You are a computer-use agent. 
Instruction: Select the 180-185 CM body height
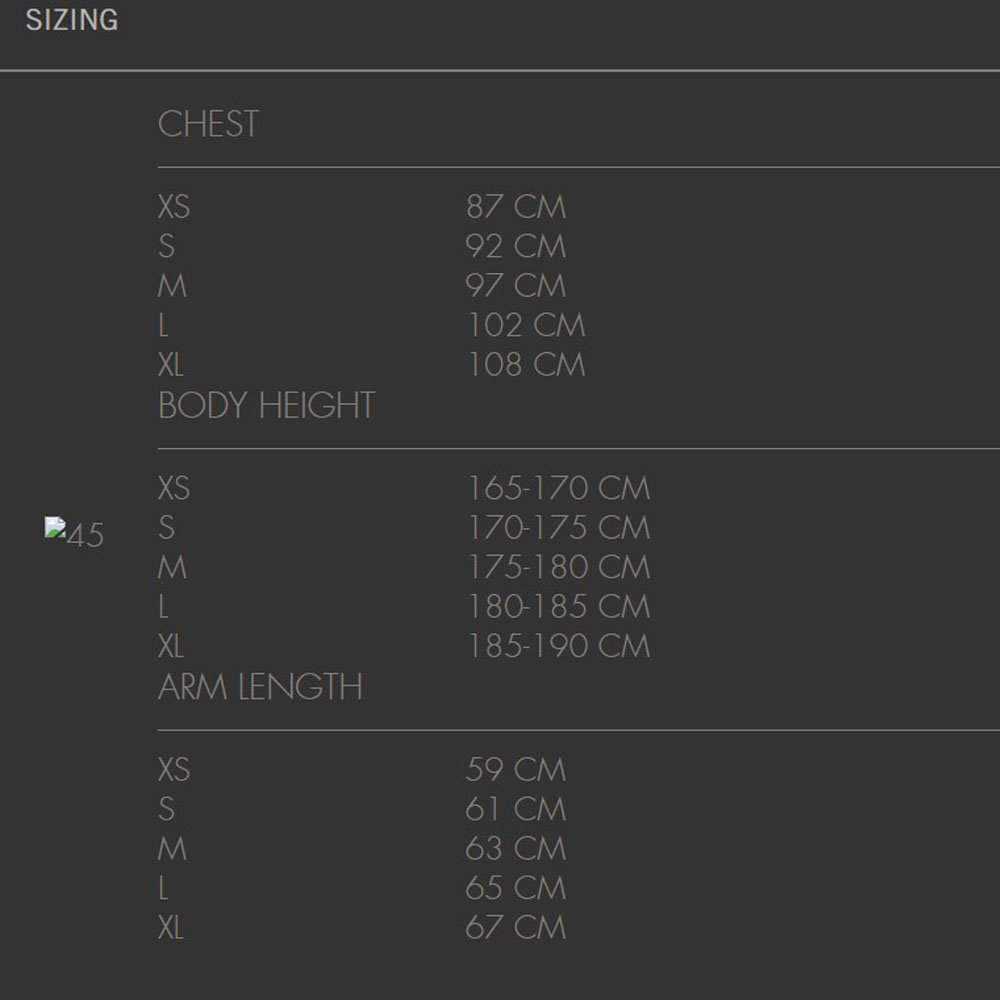[x=559, y=607]
